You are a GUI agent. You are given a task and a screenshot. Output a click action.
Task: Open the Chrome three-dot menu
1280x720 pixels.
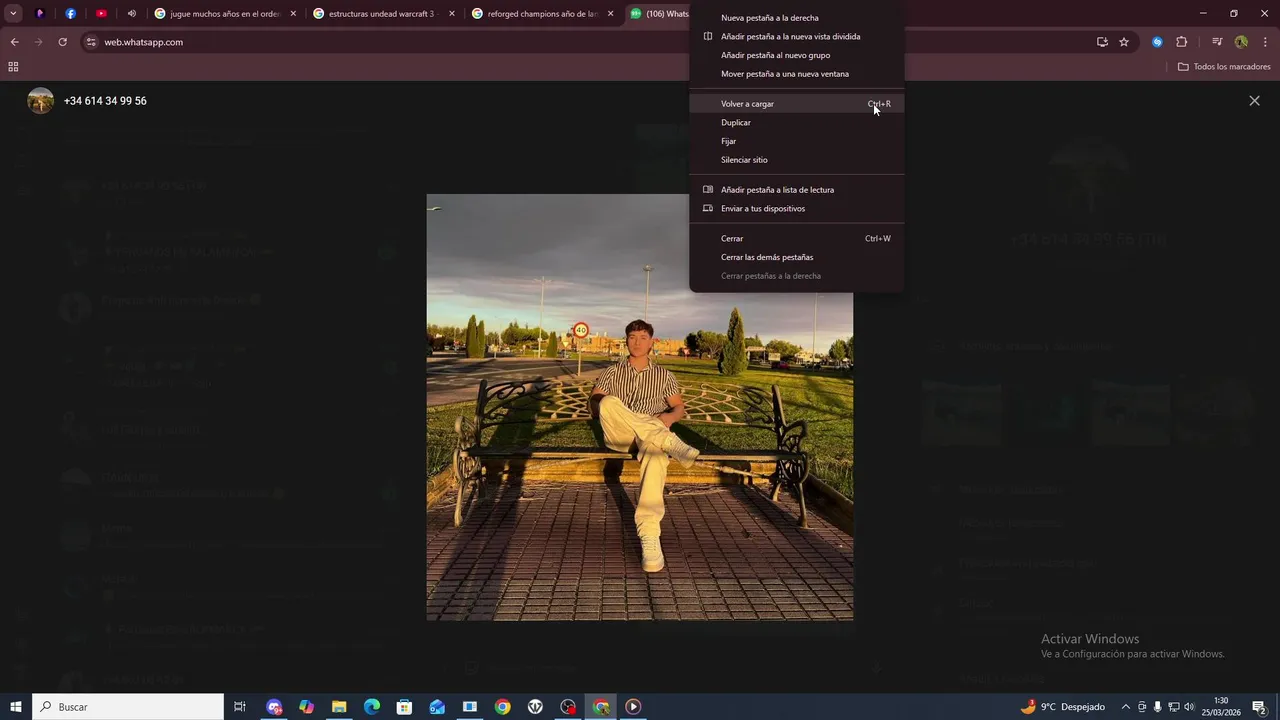1265,42
